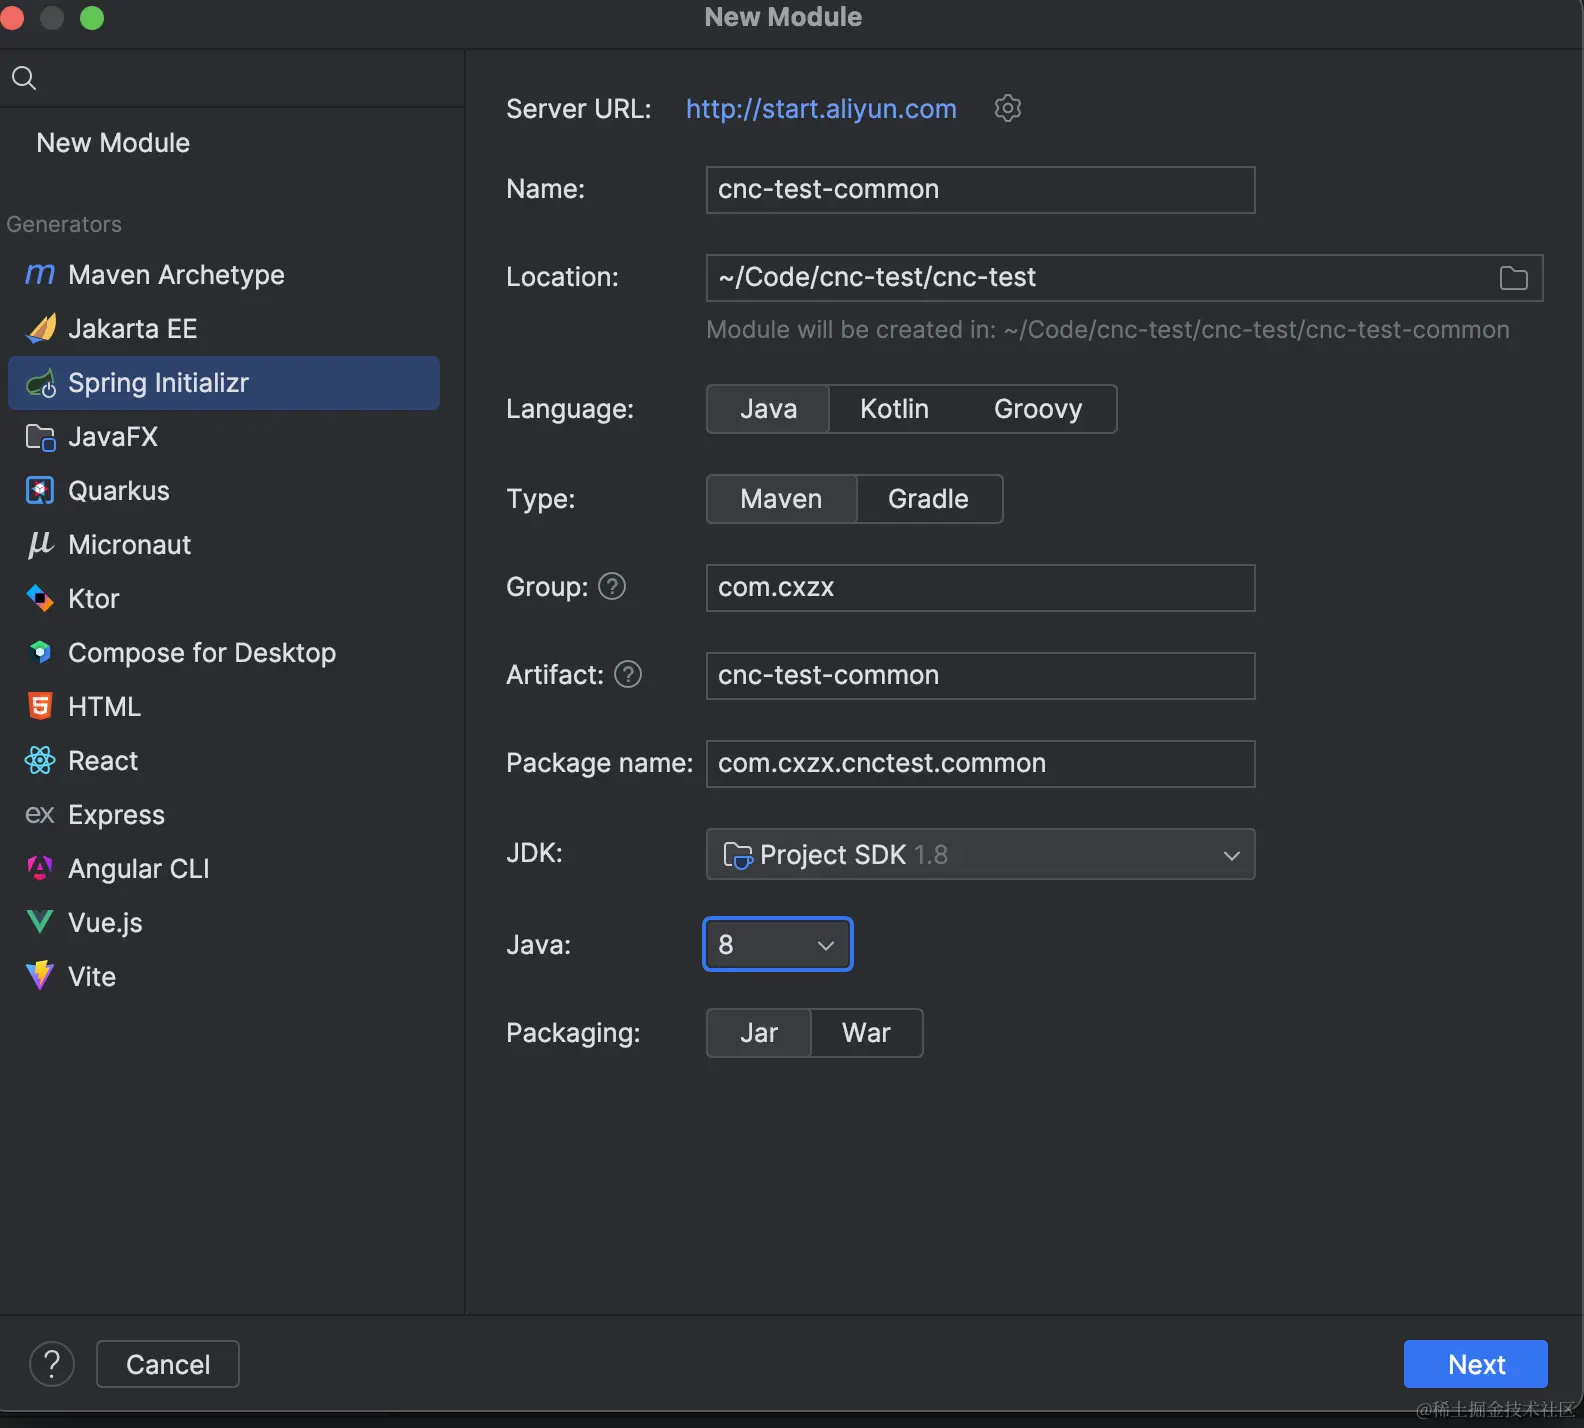The height and width of the screenshot is (1428, 1584).
Task: Select Jar packaging
Action: pos(759,1033)
